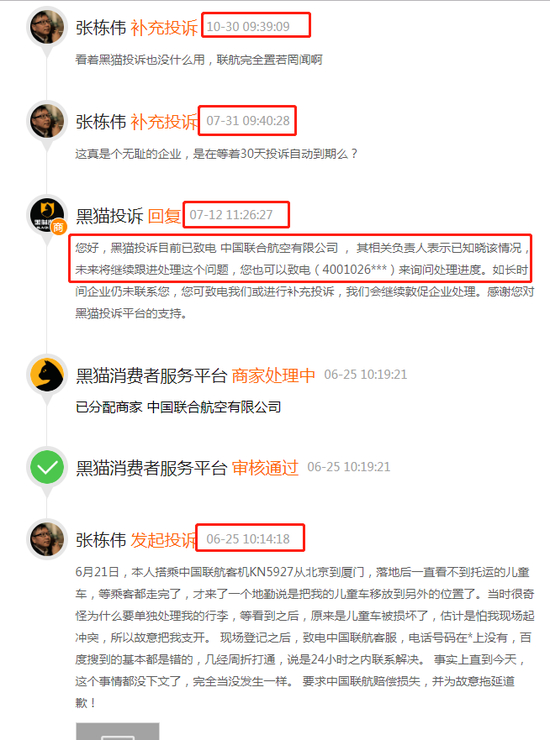Click the orange 商 badge on avatar
The height and width of the screenshot is (740, 550).
[59, 227]
